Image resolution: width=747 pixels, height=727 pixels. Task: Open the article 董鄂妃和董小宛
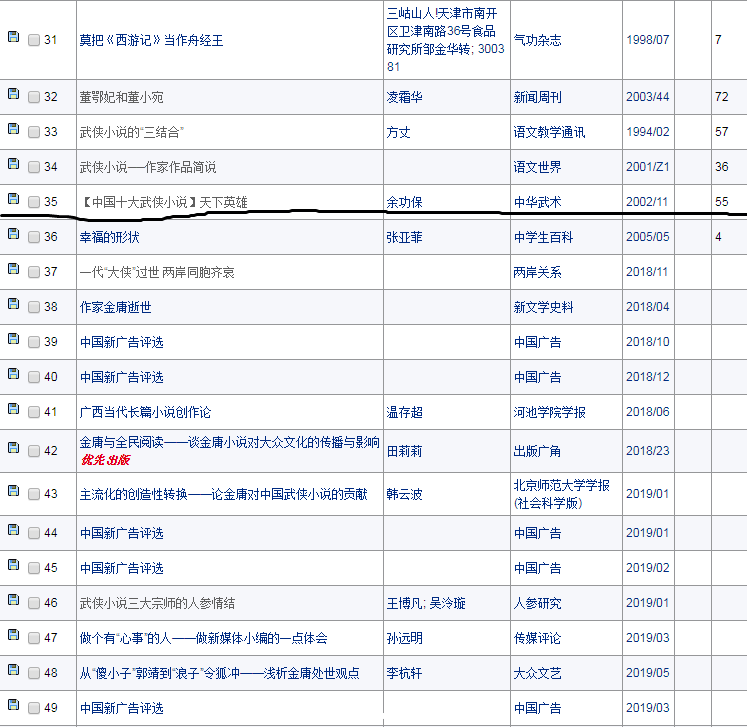click(125, 97)
